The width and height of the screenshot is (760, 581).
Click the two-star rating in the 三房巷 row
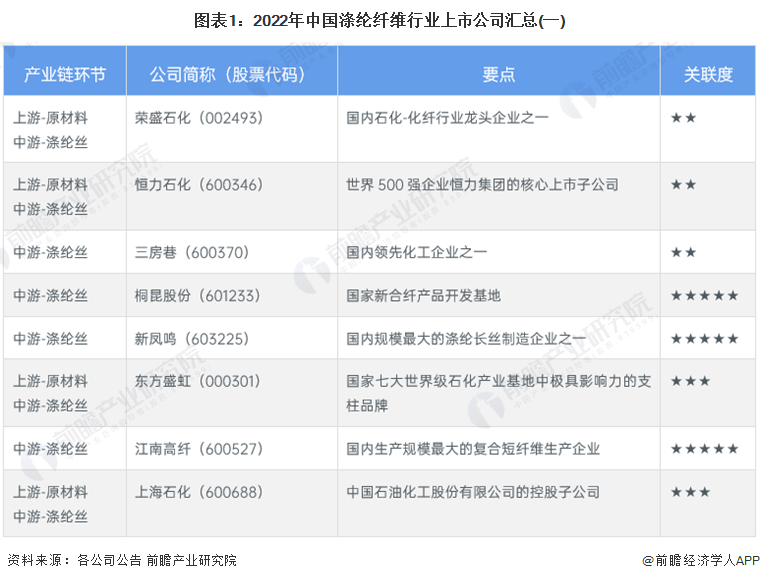pos(683,252)
